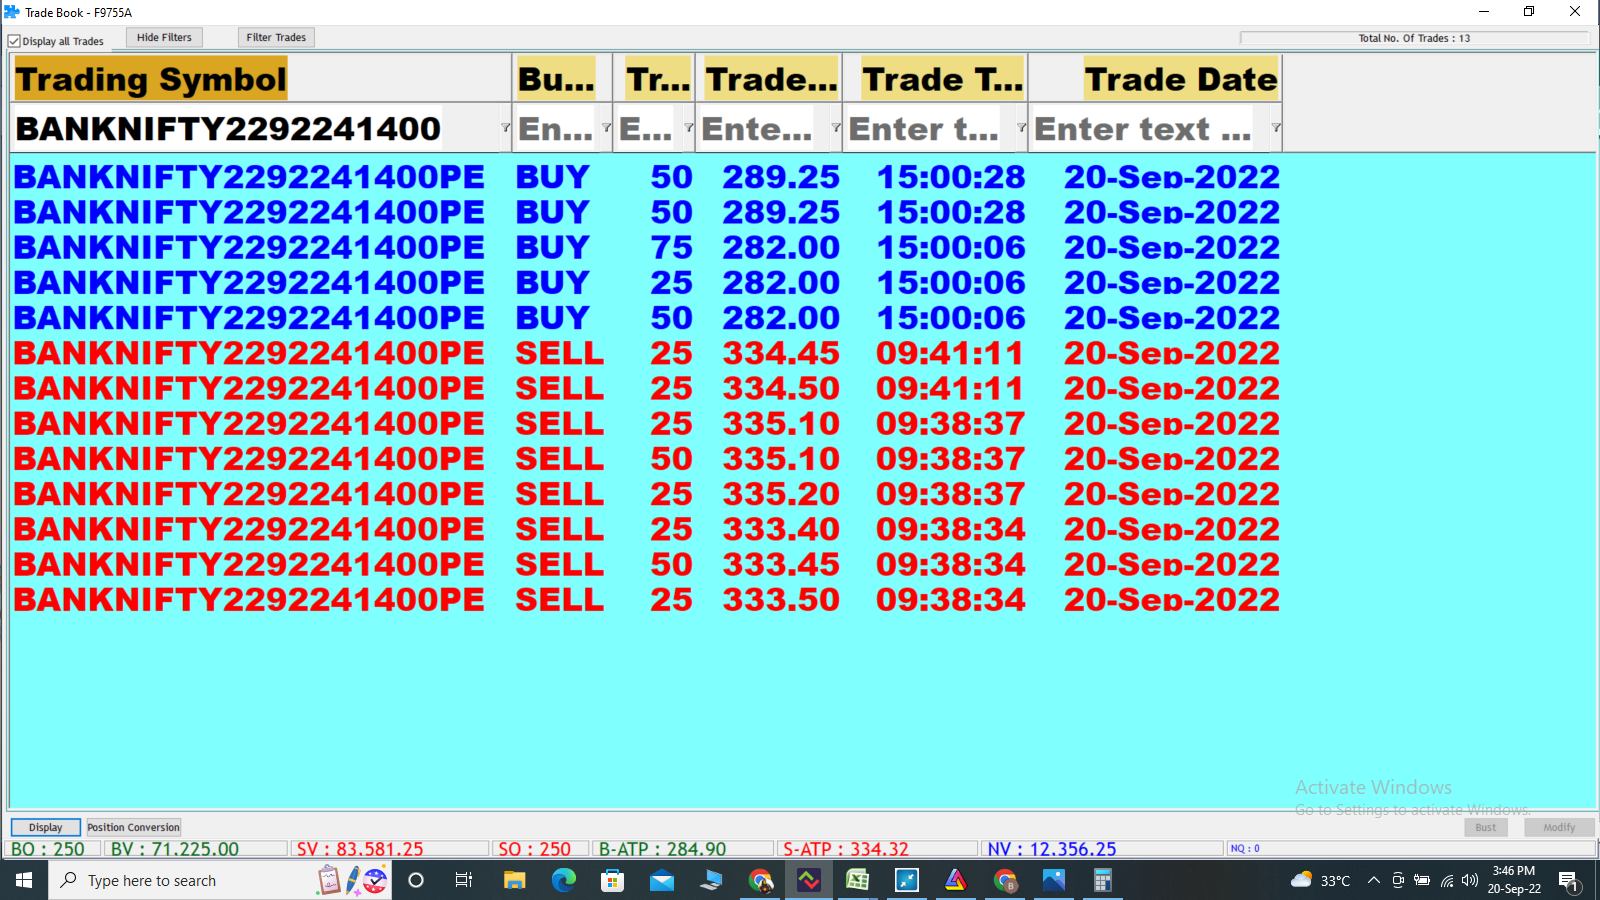Click the Trading Symbol filter input field
1600x900 pixels.
[255, 128]
